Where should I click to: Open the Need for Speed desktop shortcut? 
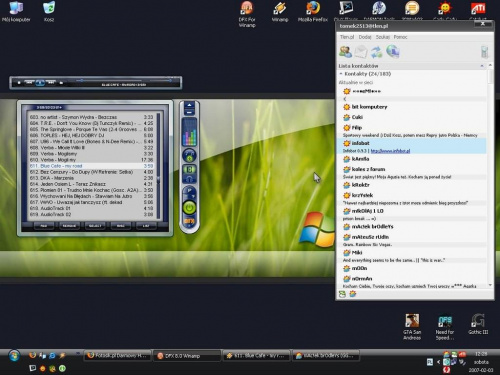coord(445,327)
